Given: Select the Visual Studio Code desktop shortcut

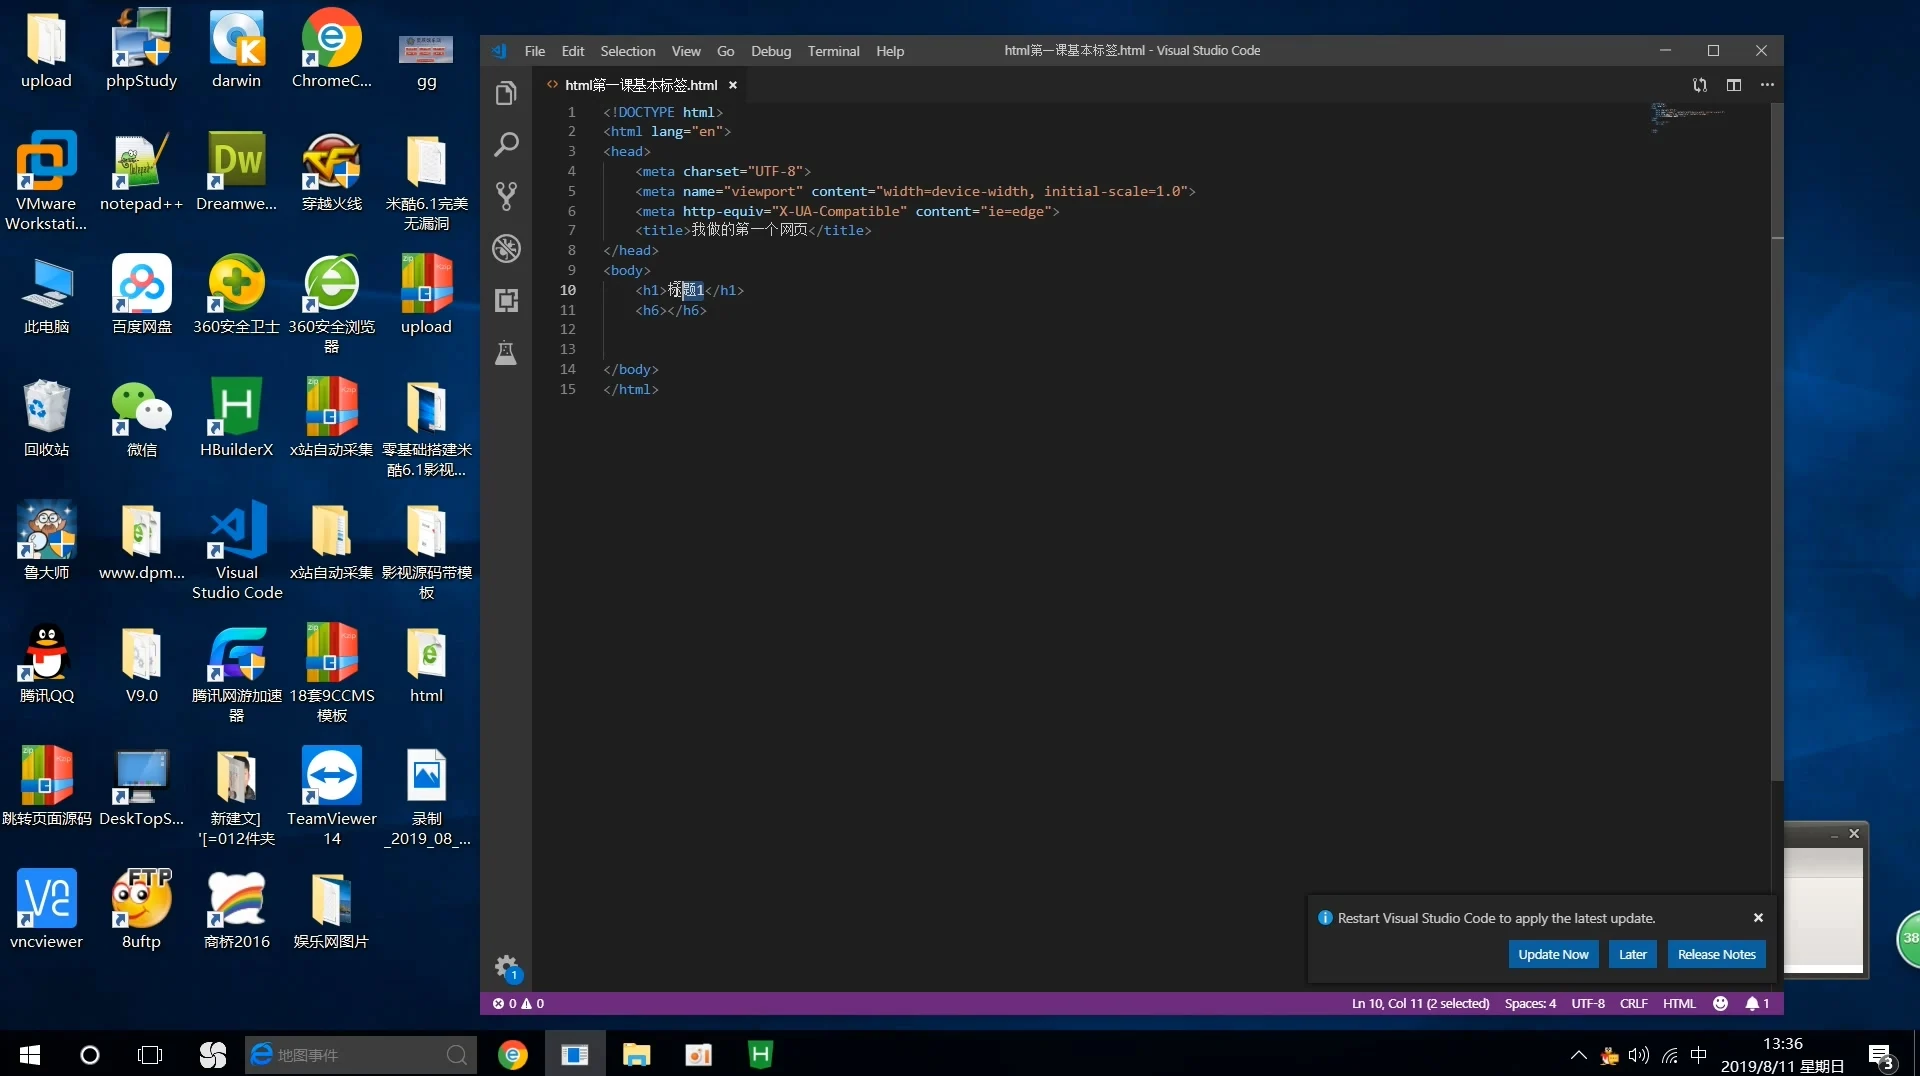Looking at the screenshot, I should [236, 551].
